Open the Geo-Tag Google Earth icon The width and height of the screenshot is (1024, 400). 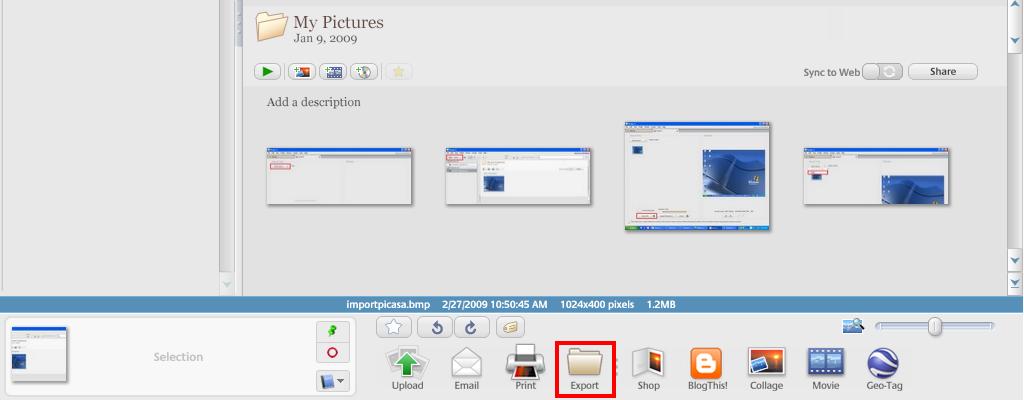point(883,362)
